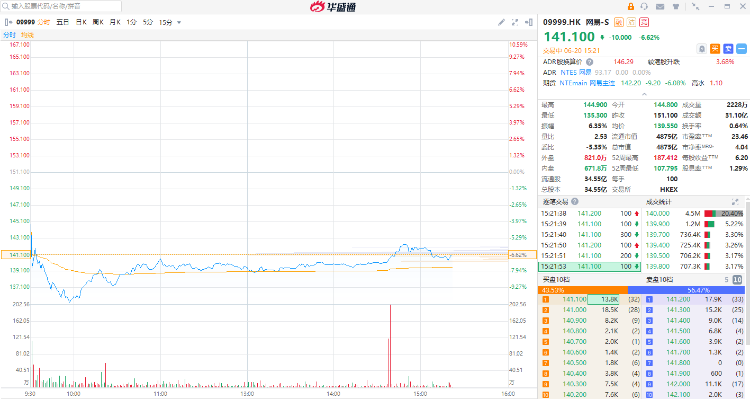Click ask level 9 price 142.000

point(678,384)
